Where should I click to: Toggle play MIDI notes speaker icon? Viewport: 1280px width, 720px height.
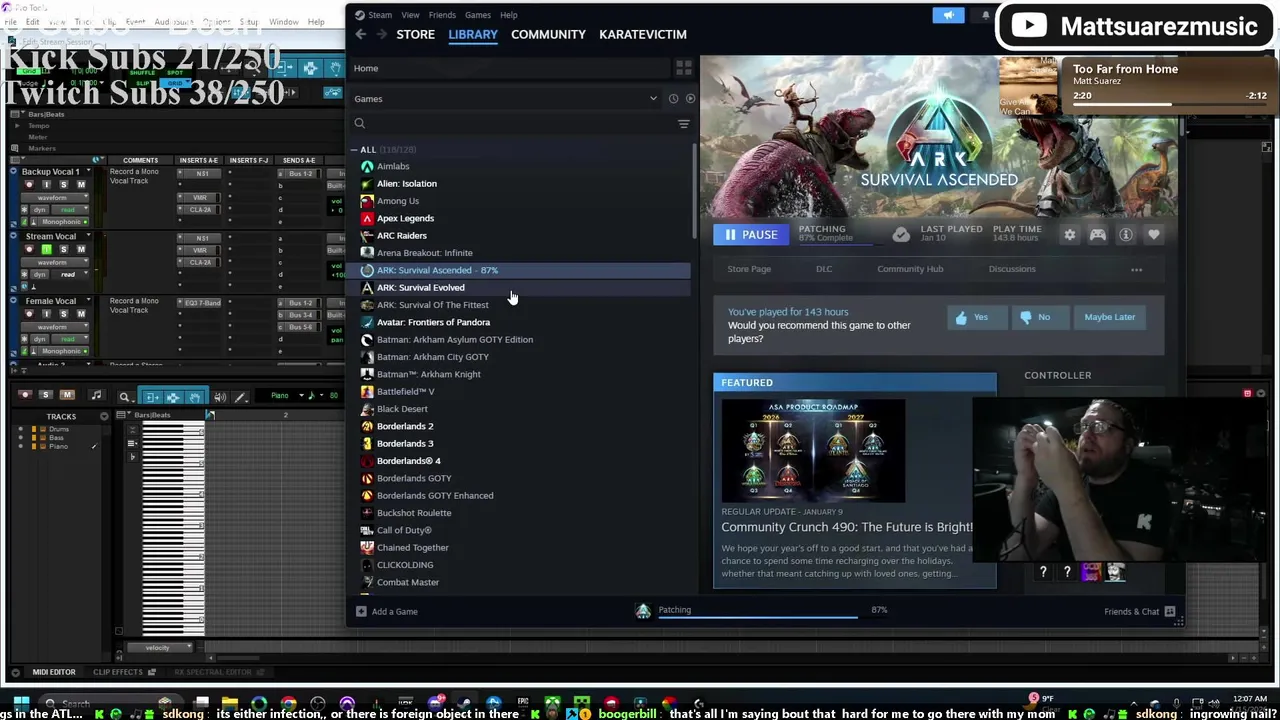tap(220, 397)
